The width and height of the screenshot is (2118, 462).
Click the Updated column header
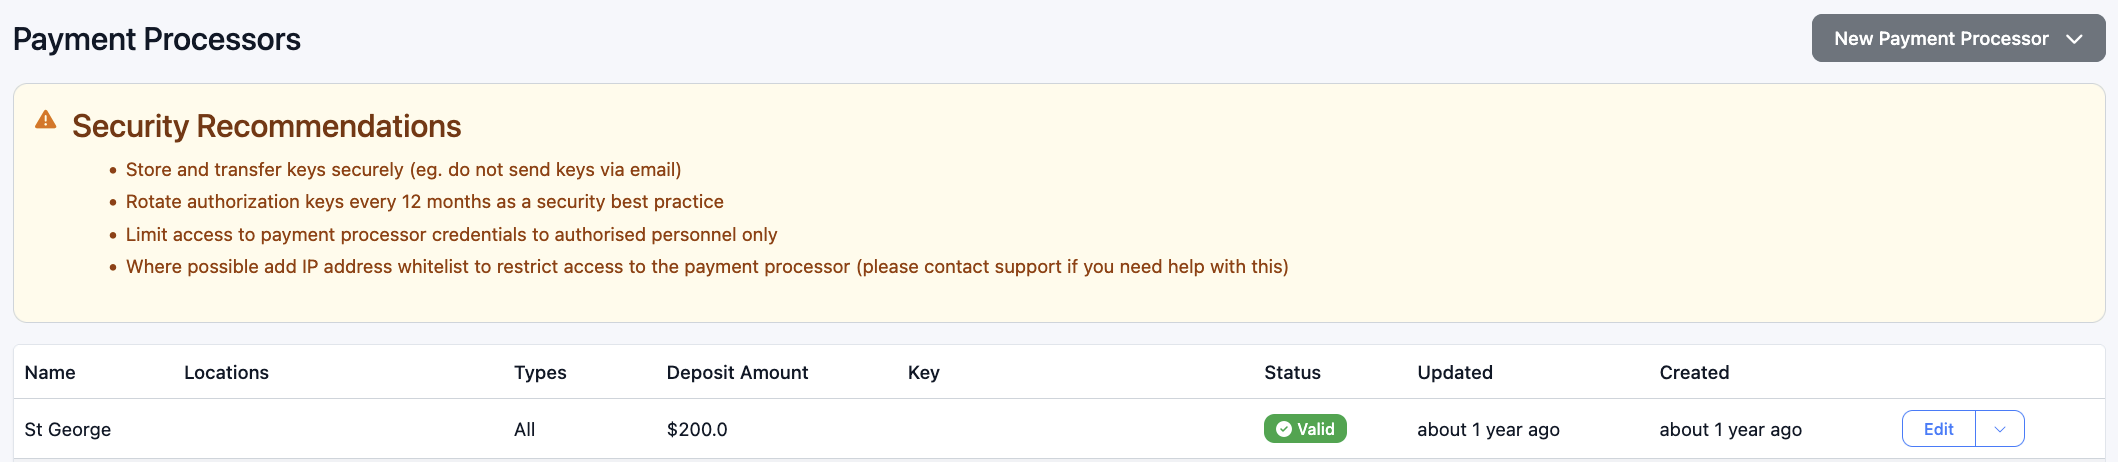coord(1454,373)
